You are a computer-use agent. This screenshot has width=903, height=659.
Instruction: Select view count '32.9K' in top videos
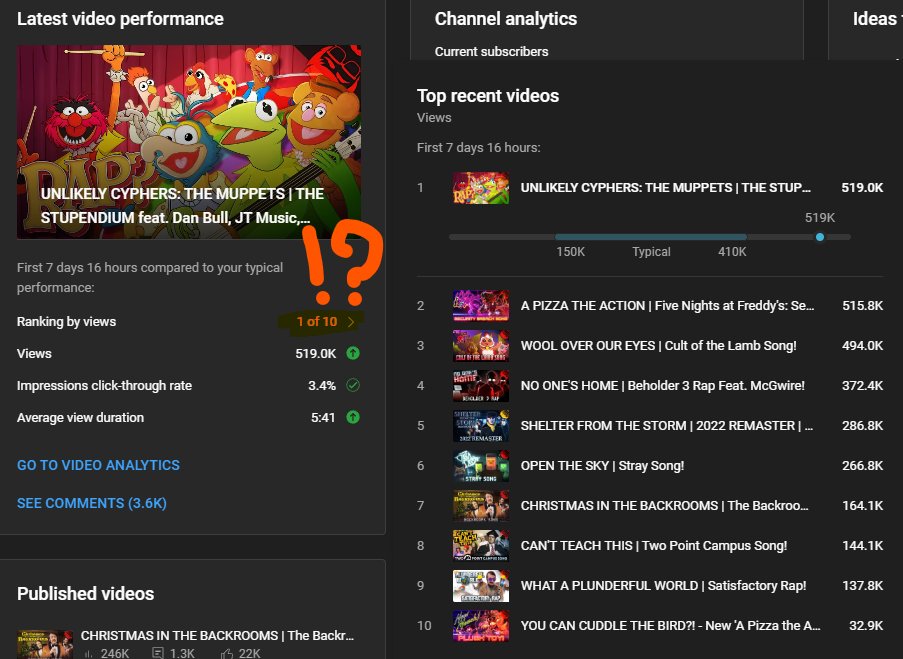[866, 626]
